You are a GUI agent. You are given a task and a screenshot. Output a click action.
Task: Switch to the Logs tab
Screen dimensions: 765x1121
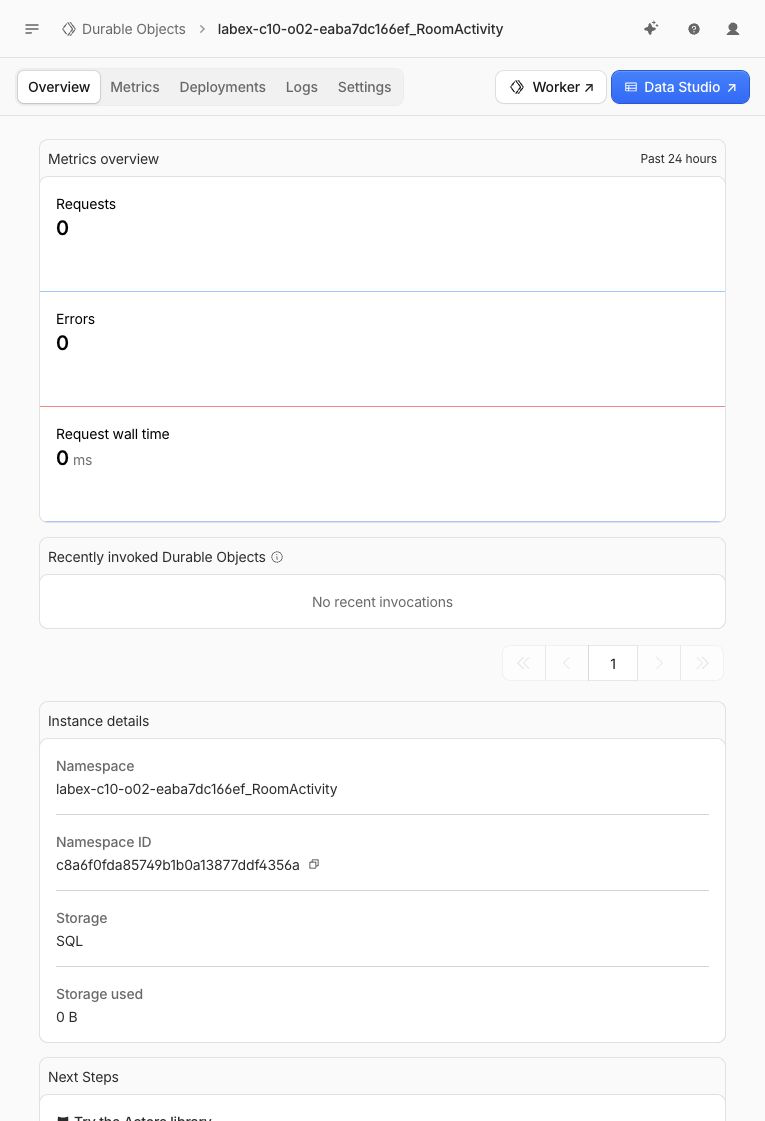pyautogui.click(x=302, y=87)
